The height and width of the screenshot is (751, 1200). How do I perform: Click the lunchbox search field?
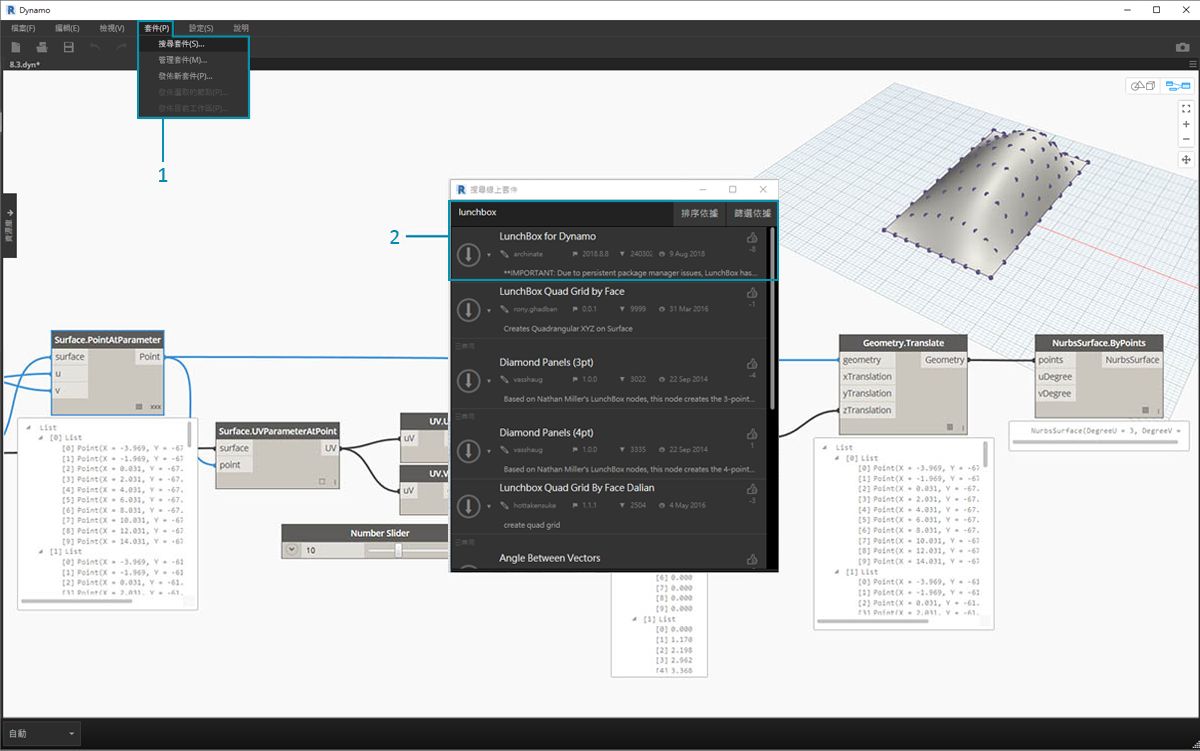click(x=562, y=213)
